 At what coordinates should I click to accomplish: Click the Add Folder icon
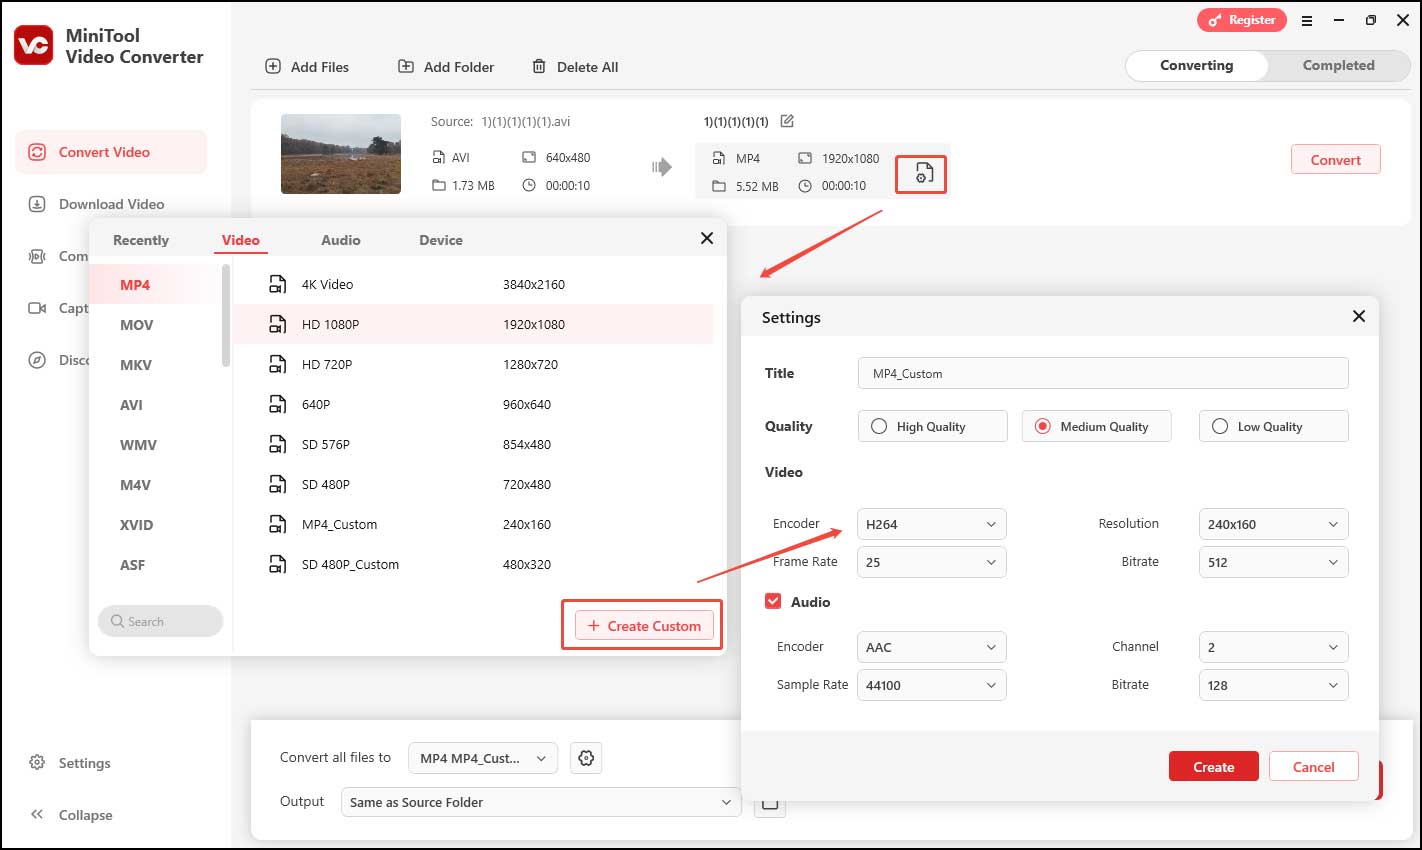[406, 66]
